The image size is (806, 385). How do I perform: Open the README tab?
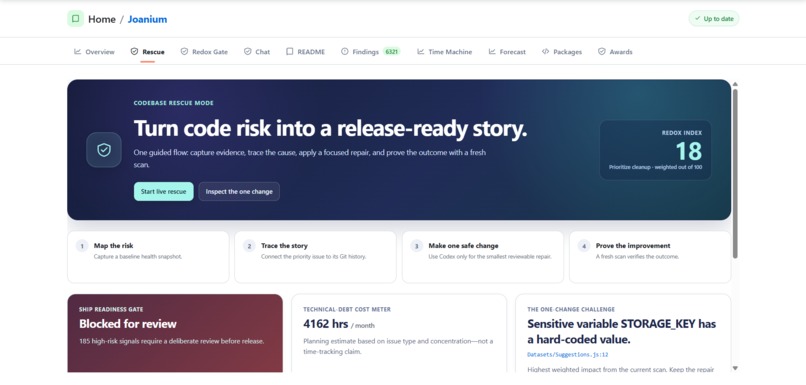[x=306, y=52]
